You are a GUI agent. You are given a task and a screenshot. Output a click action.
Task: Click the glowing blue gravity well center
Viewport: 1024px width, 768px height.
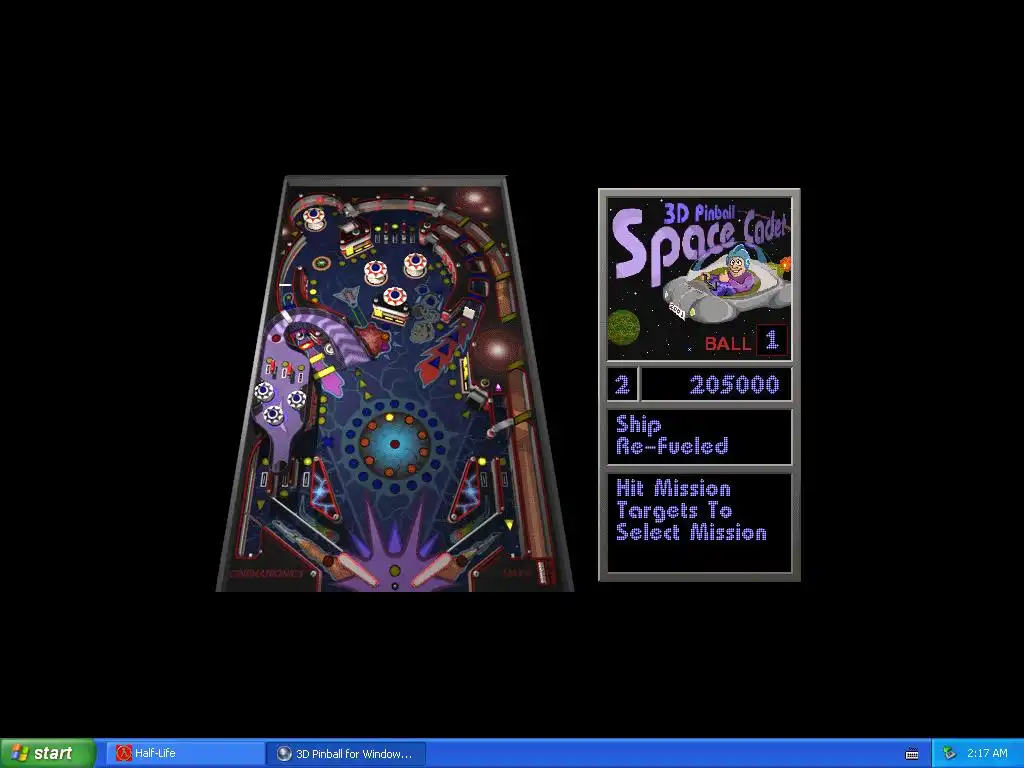394,444
